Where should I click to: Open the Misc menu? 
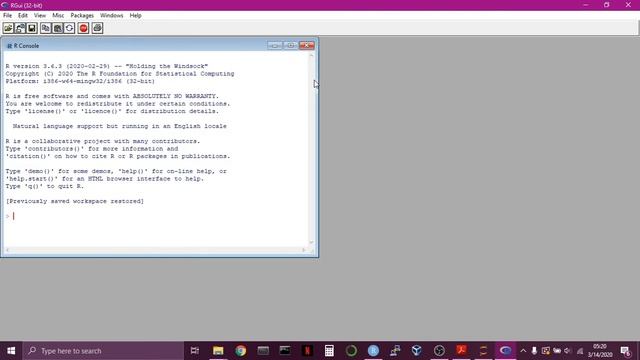58,16
